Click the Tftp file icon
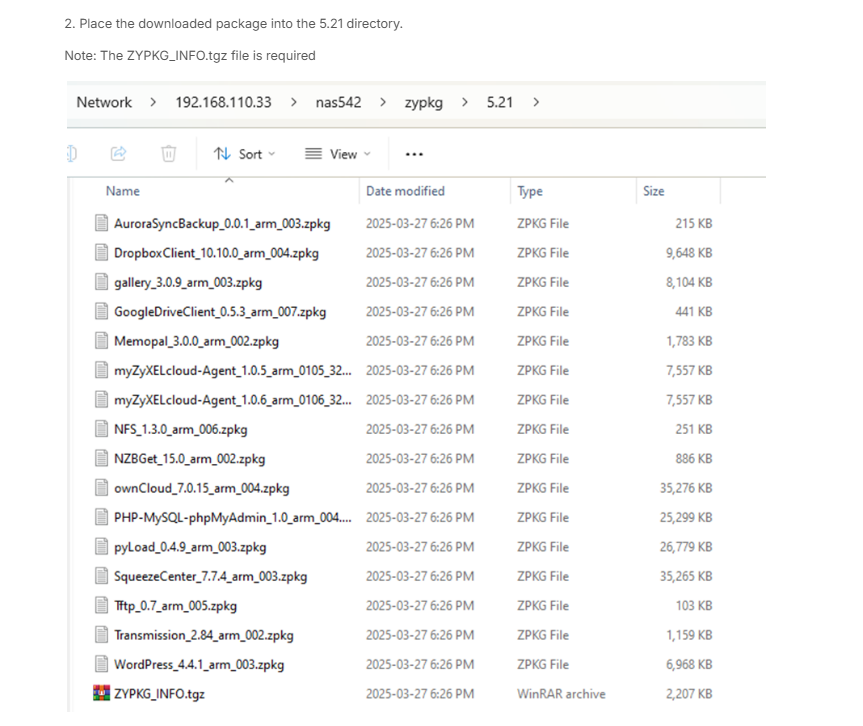The height and width of the screenshot is (726, 863). pos(101,605)
